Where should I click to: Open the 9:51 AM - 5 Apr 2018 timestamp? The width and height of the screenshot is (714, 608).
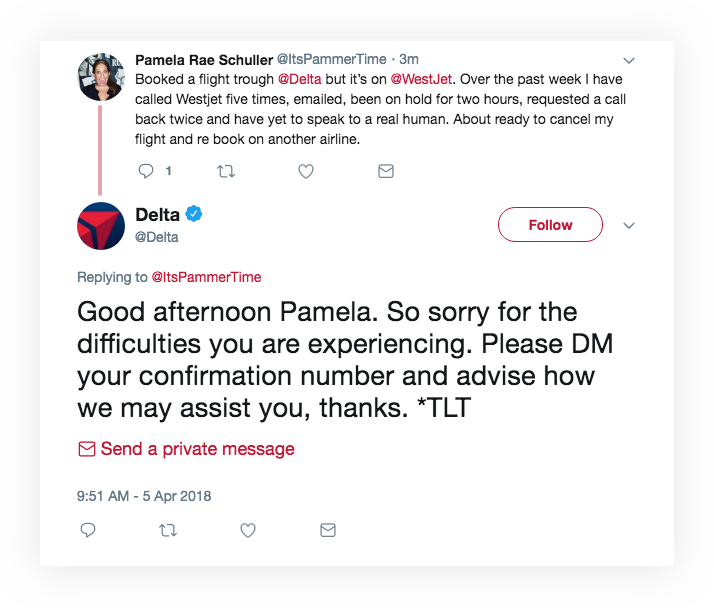point(144,496)
